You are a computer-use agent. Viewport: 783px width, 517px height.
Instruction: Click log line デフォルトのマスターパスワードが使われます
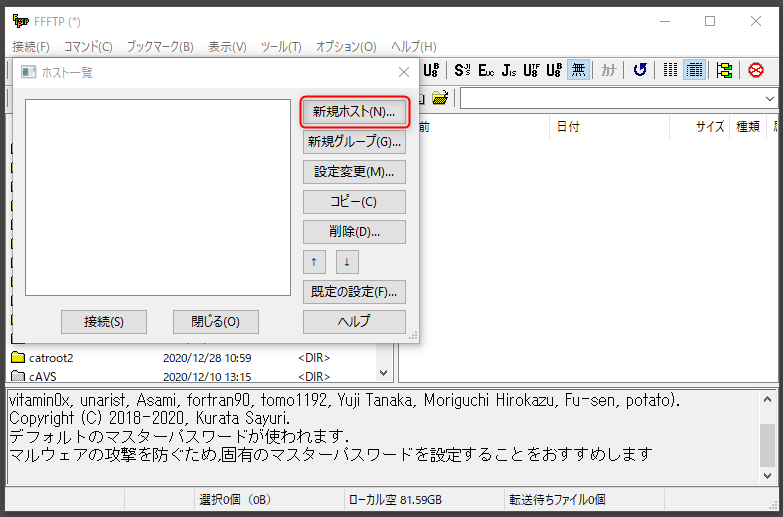point(179,437)
